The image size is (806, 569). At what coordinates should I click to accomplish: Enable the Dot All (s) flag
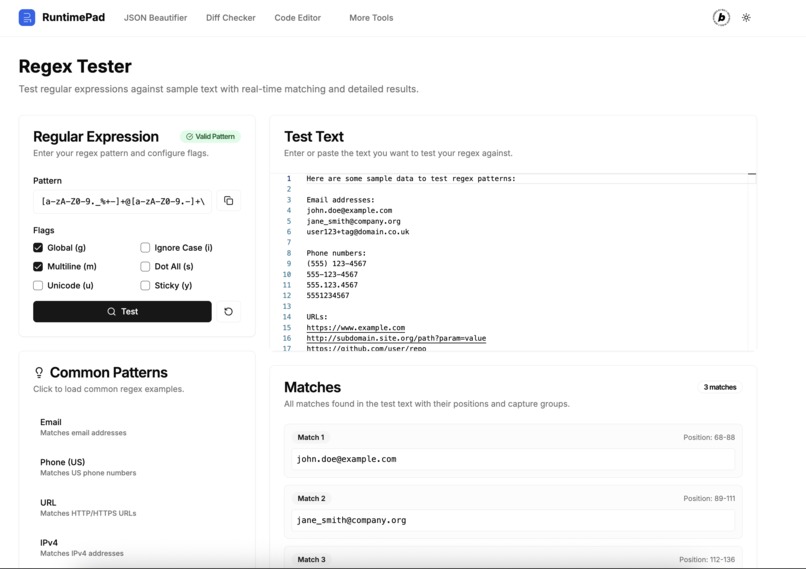145,266
